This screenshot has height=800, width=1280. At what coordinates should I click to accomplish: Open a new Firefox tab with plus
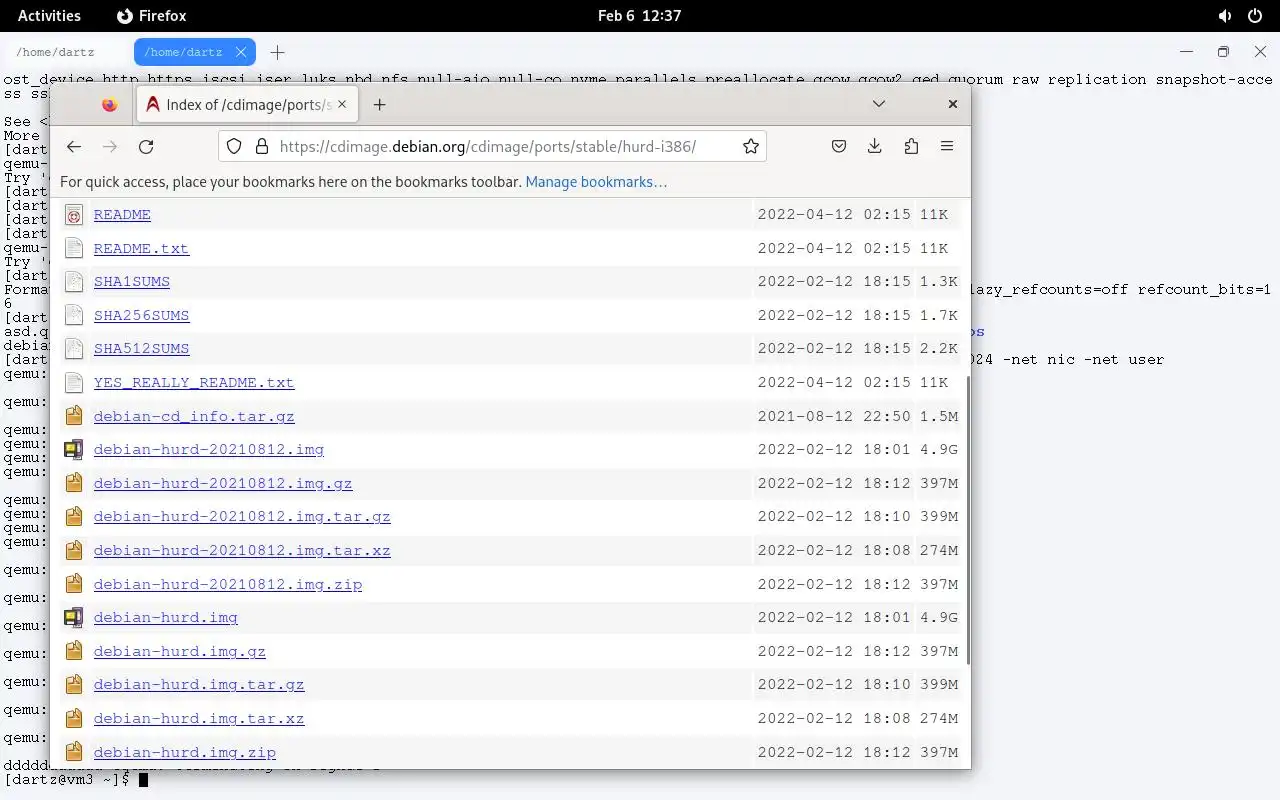tap(379, 104)
